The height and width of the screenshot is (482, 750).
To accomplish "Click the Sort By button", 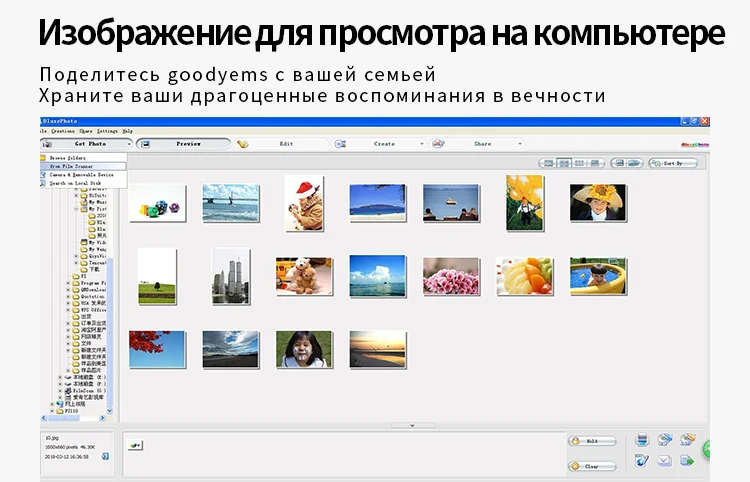I will (673, 164).
